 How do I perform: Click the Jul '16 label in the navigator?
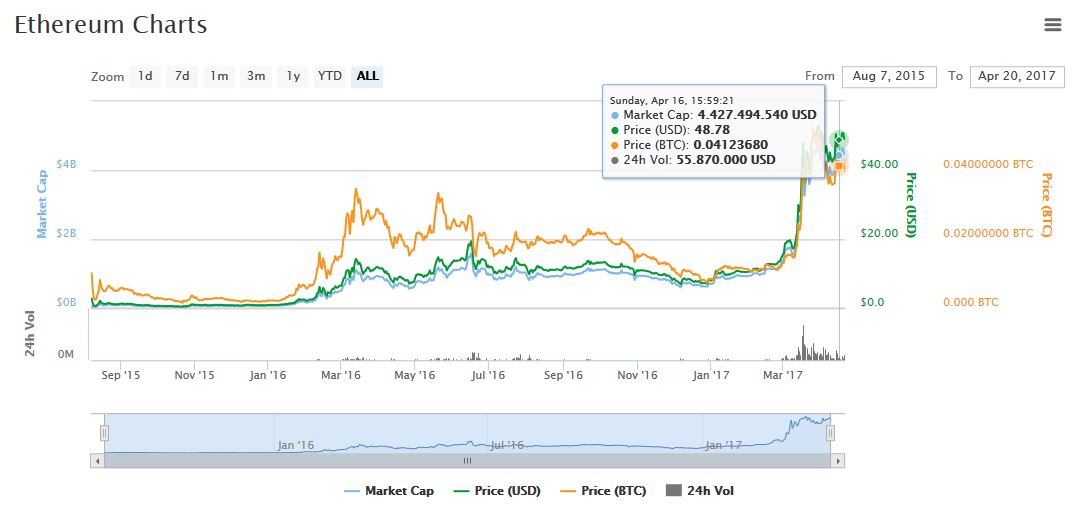click(507, 445)
